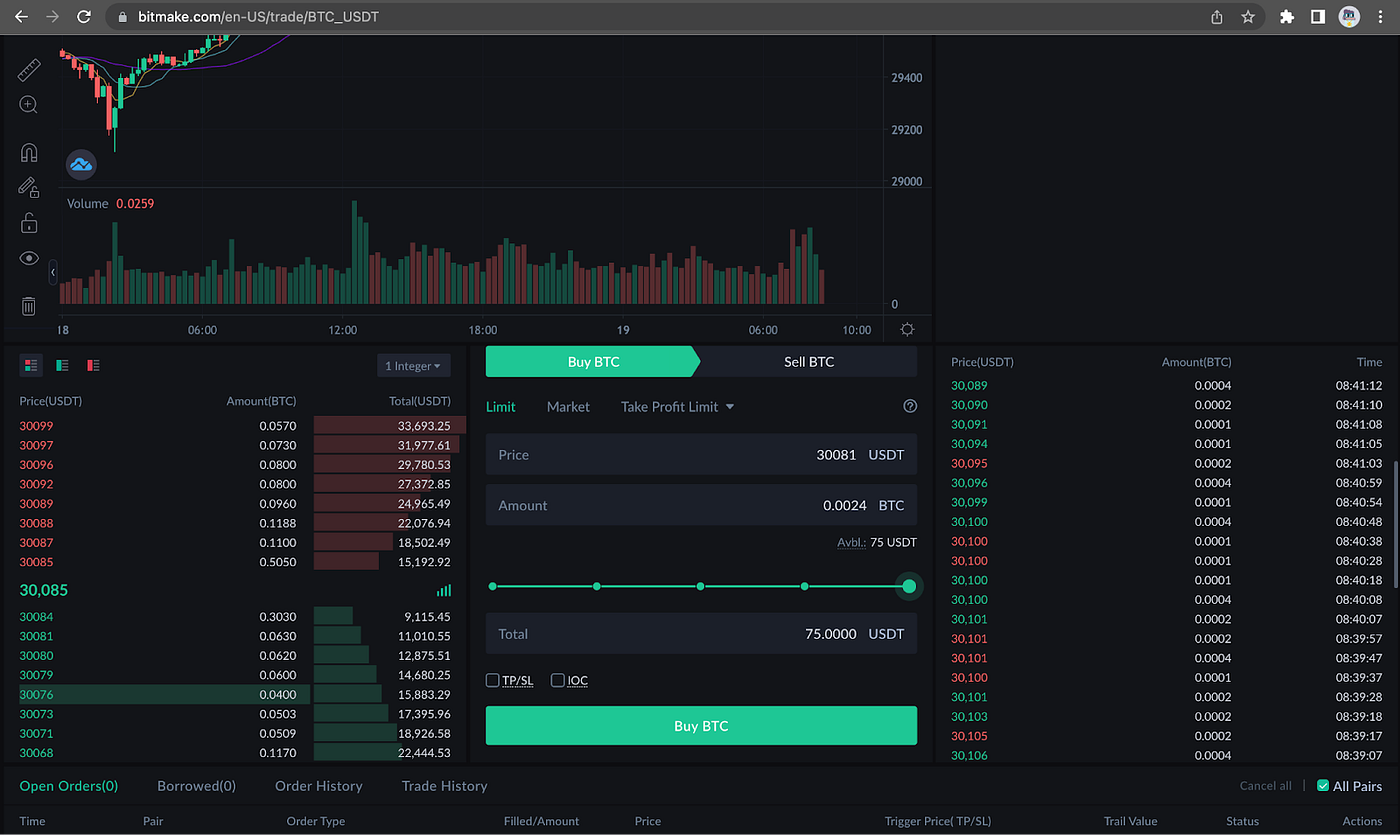Click the green signal bars icon beside 30,085
Image resolution: width=1400 pixels, height=835 pixels.
(444, 590)
